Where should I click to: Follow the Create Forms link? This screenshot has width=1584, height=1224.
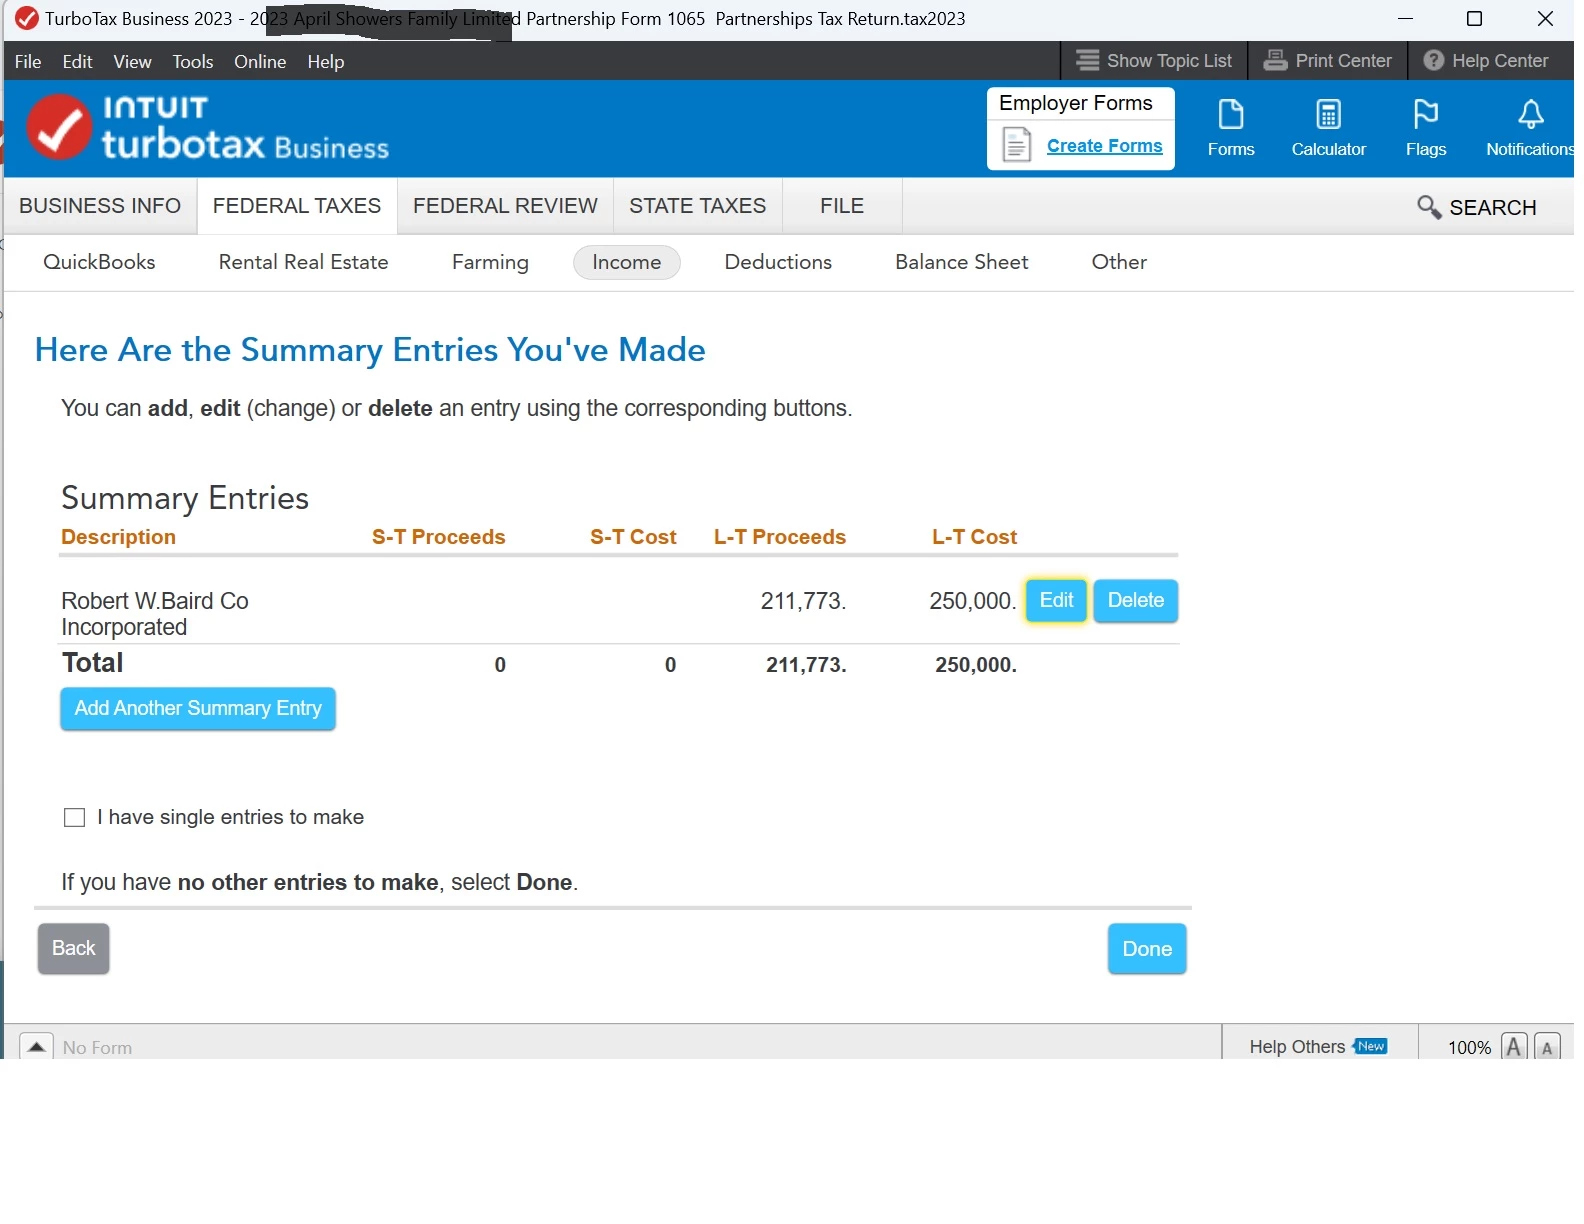click(x=1104, y=146)
